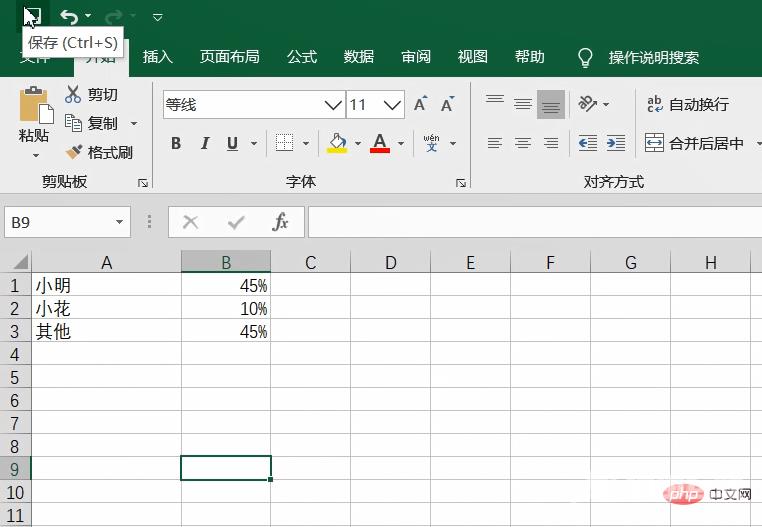This screenshot has width=762, height=527.
Task: Open the 插入 (Insert) ribbon tab
Action: tap(158, 57)
